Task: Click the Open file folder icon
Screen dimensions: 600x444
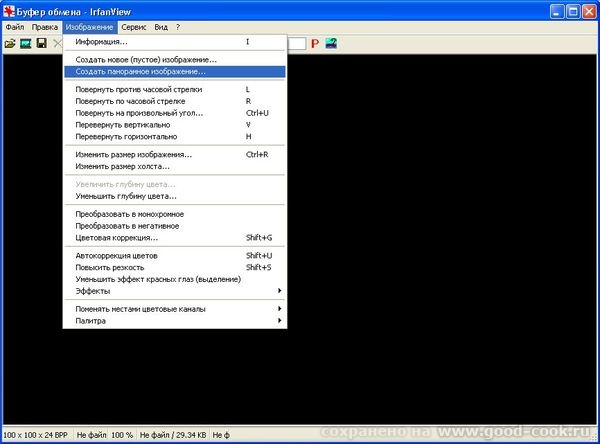Action: (10, 44)
